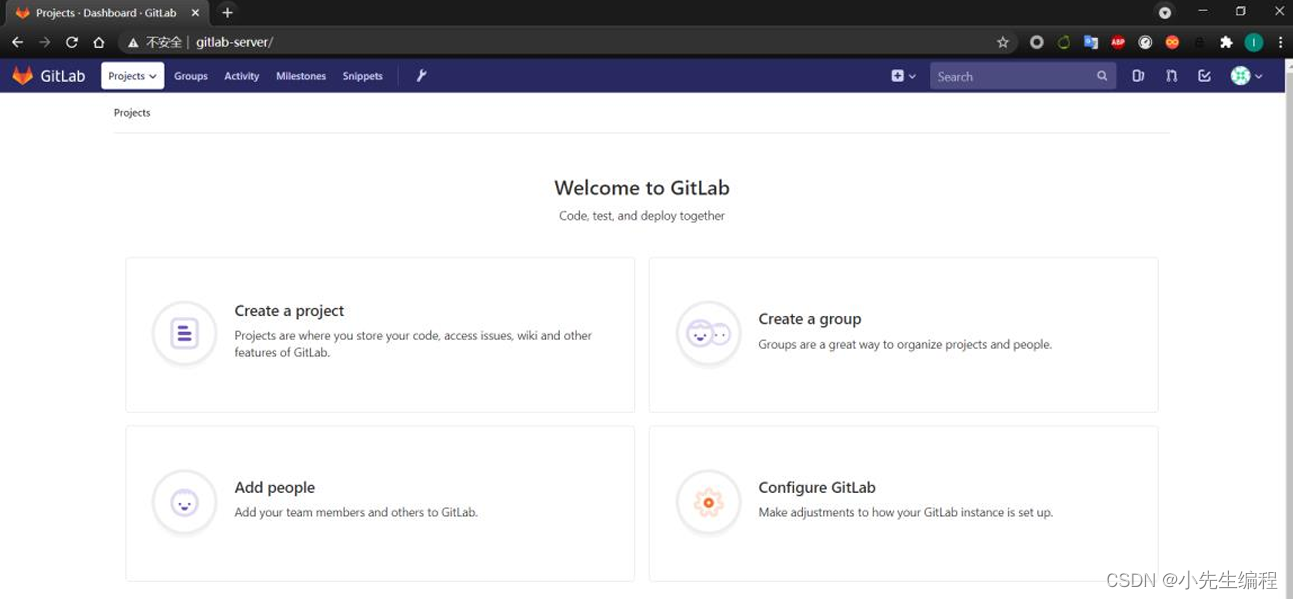Go back using the browser back arrow
This screenshot has width=1293, height=599.
tap(17, 42)
